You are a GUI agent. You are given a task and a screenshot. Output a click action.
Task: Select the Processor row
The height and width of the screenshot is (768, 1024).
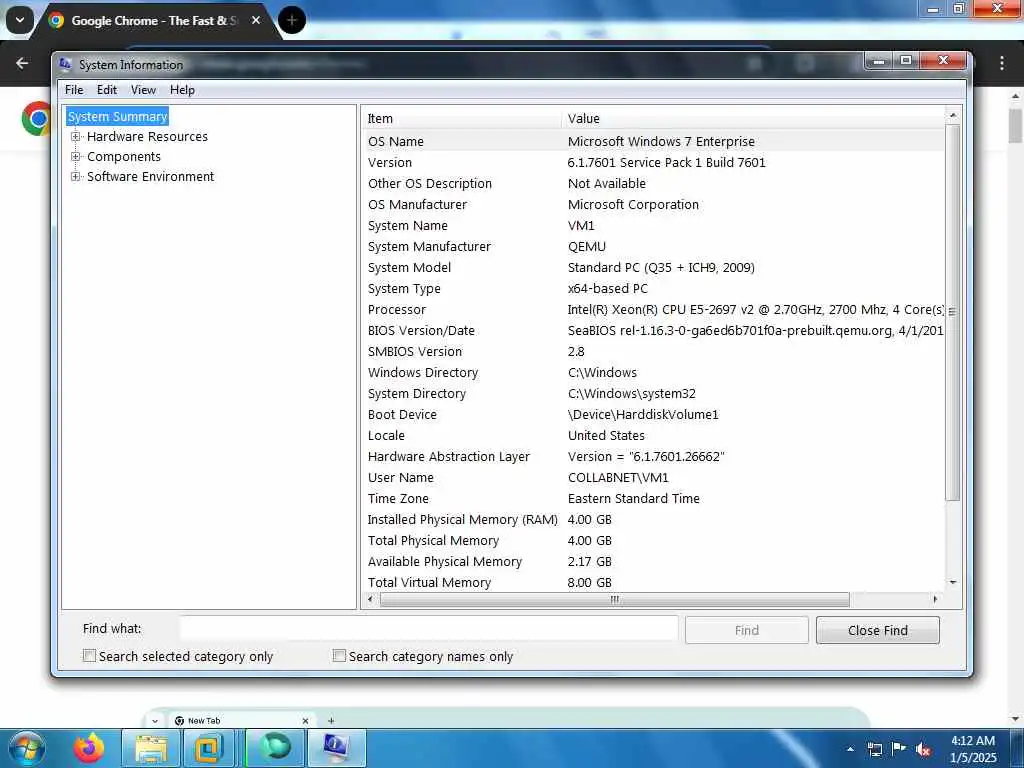pyautogui.click(x=653, y=310)
